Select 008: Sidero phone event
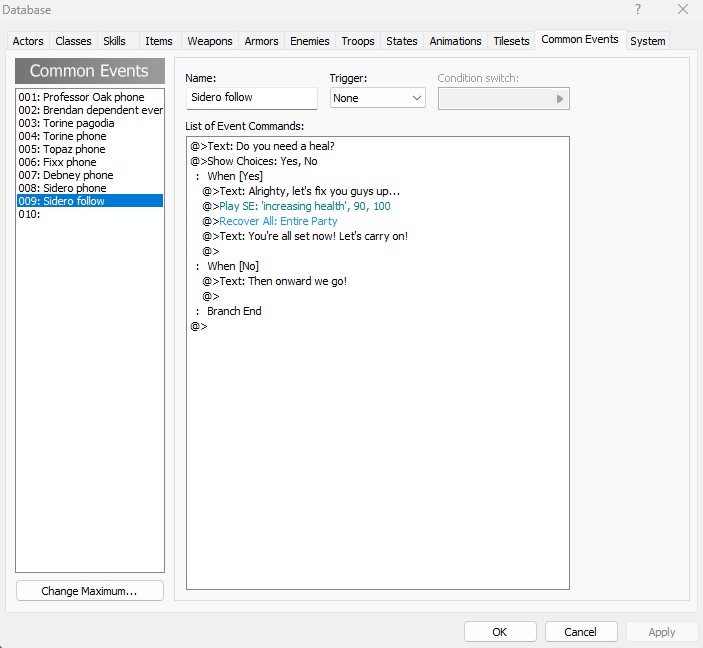Viewport: 703px width, 648px height. (90, 188)
